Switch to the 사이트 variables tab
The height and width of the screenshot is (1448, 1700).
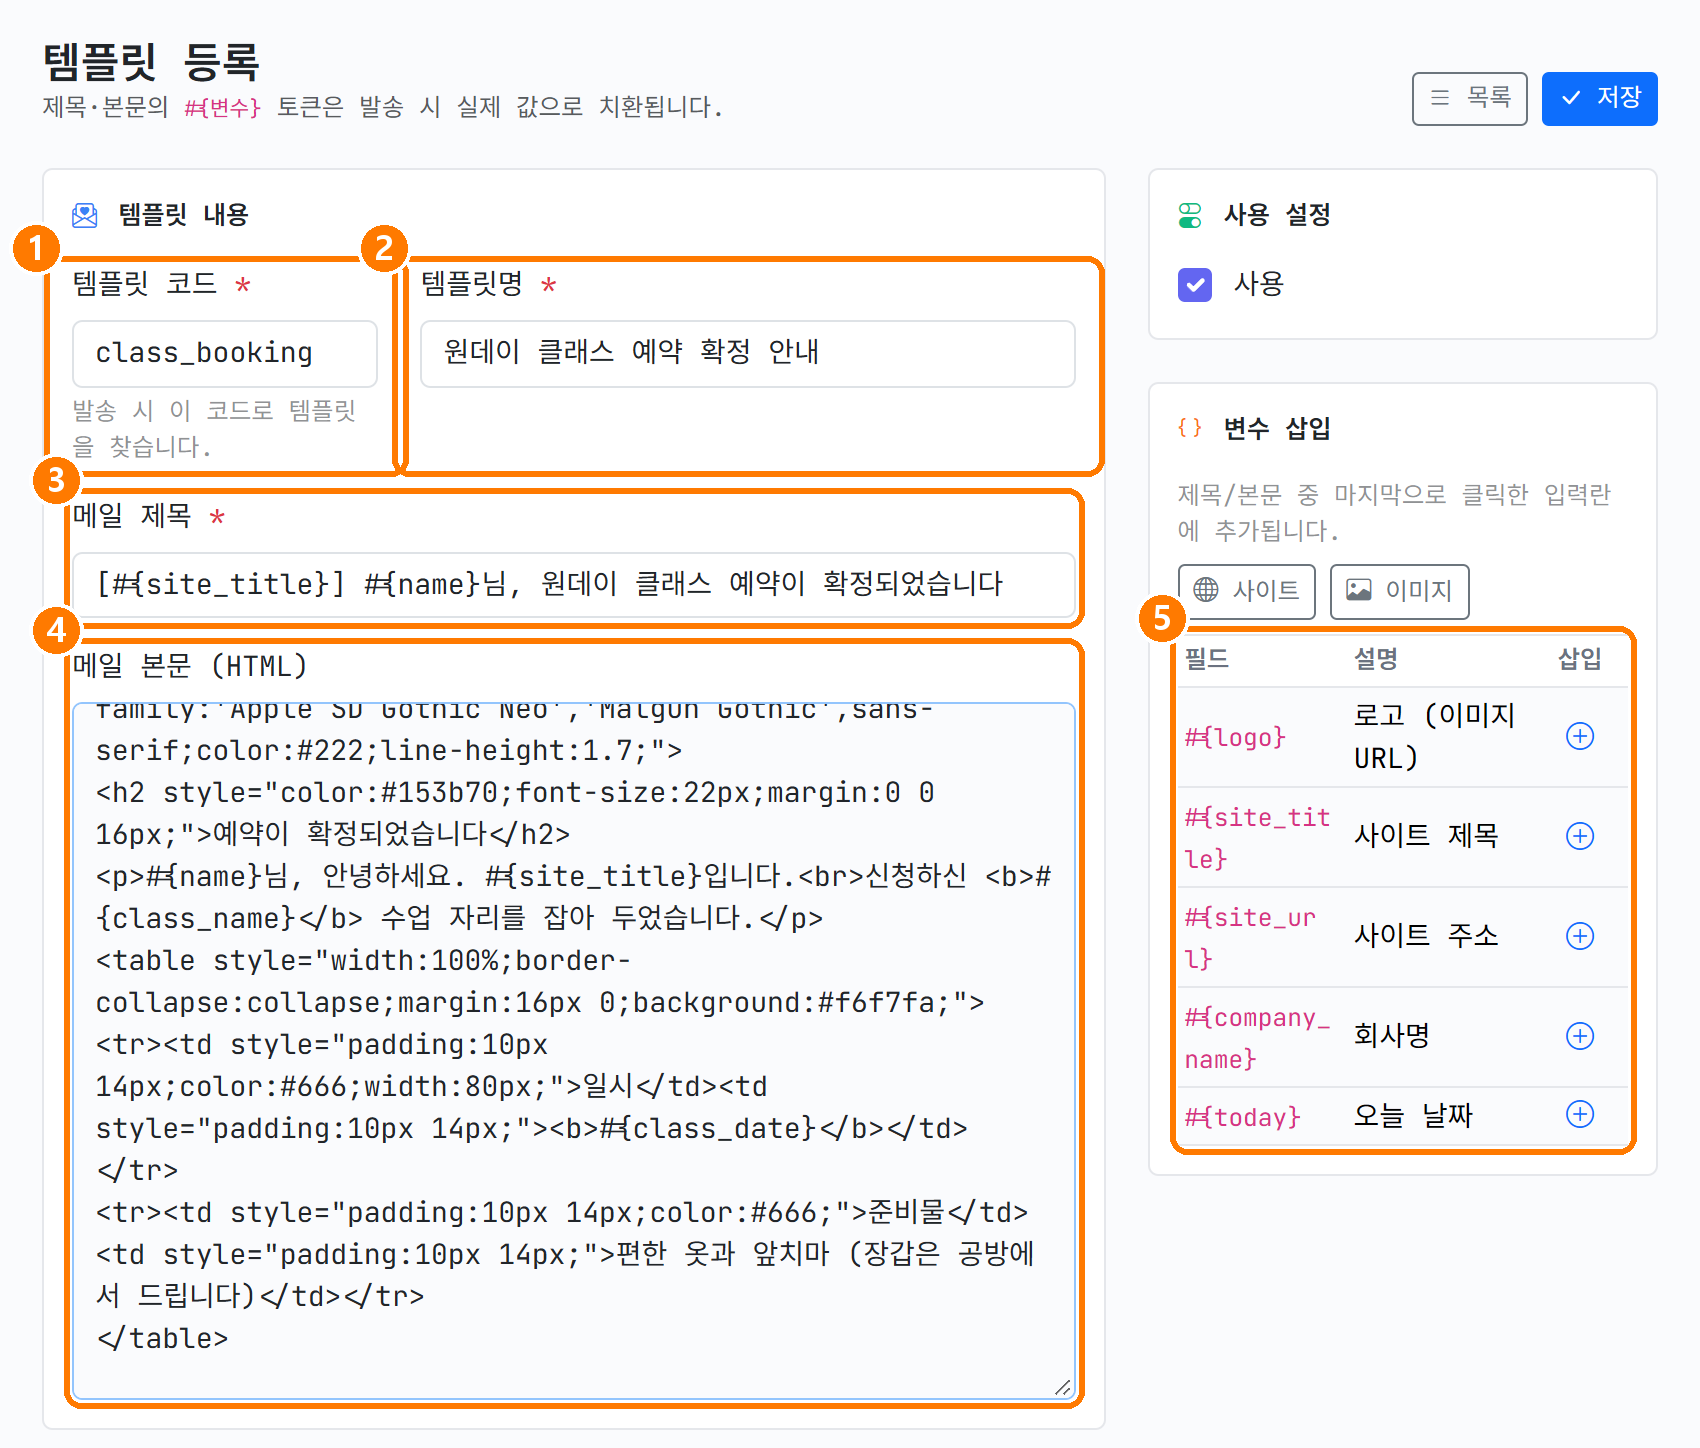[x=1247, y=591]
